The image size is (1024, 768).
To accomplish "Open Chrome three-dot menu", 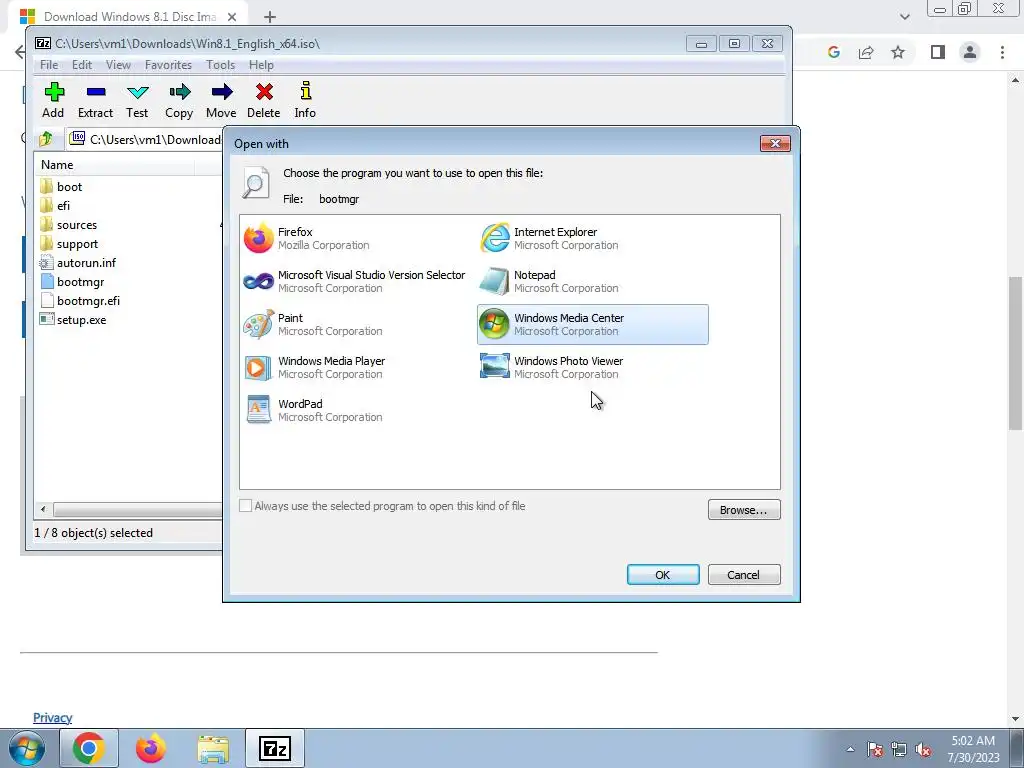I will [1002, 52].
